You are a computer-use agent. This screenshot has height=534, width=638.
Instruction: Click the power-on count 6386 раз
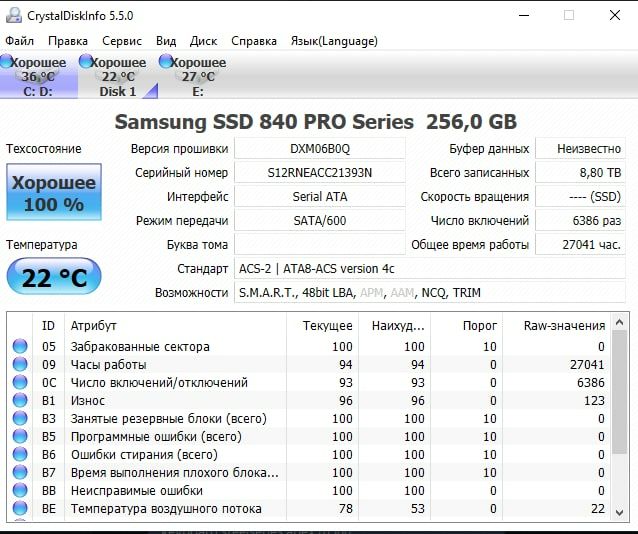(580, 221)
